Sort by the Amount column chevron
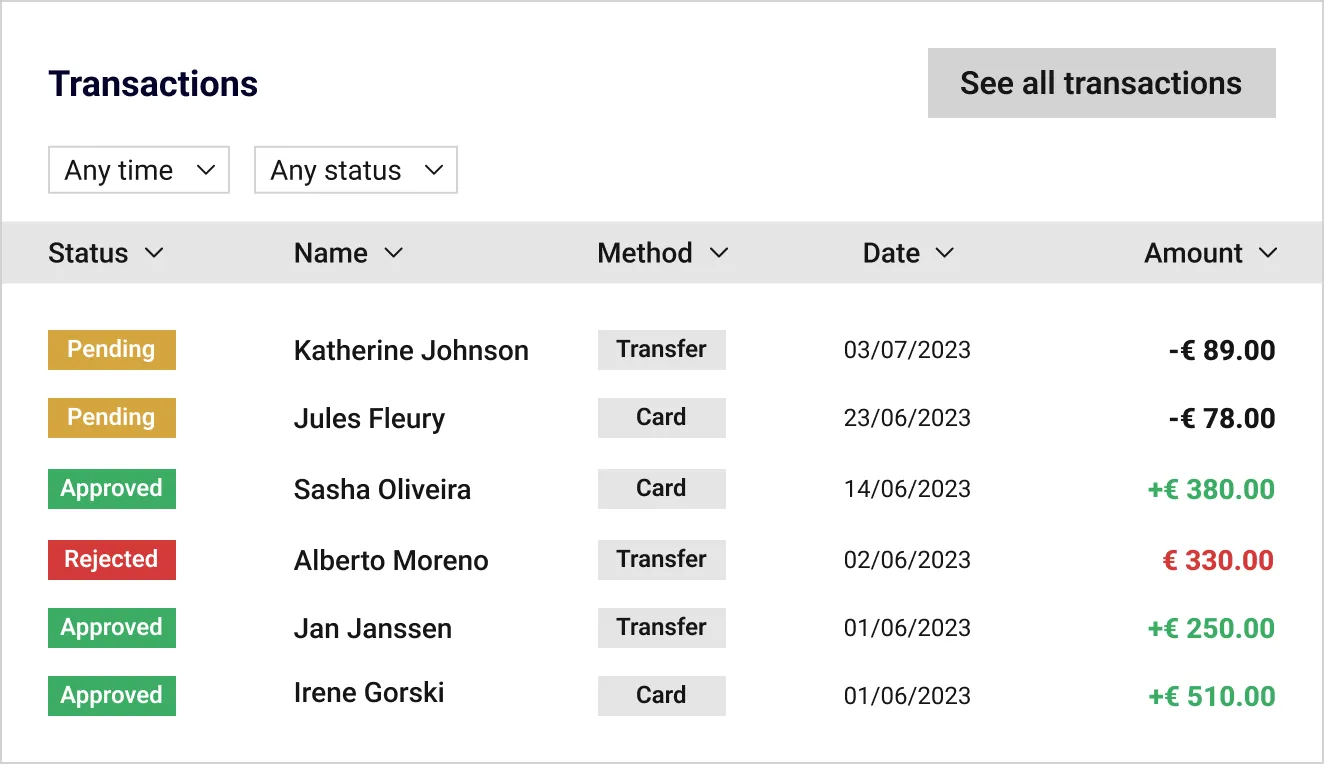The width and height of the screenshot is (1324, 764). tap(1268, 253)
